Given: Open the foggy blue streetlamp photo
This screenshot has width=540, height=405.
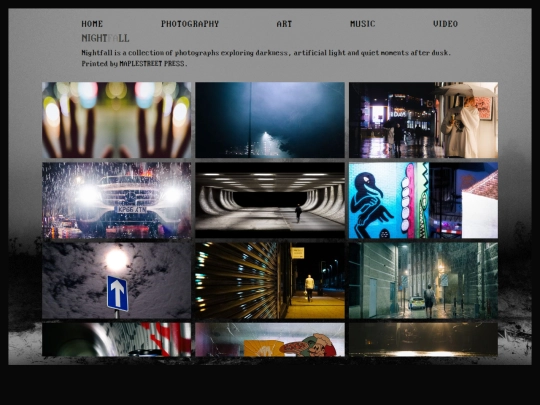Looking at the screenshot, I should tap(270, 120).
